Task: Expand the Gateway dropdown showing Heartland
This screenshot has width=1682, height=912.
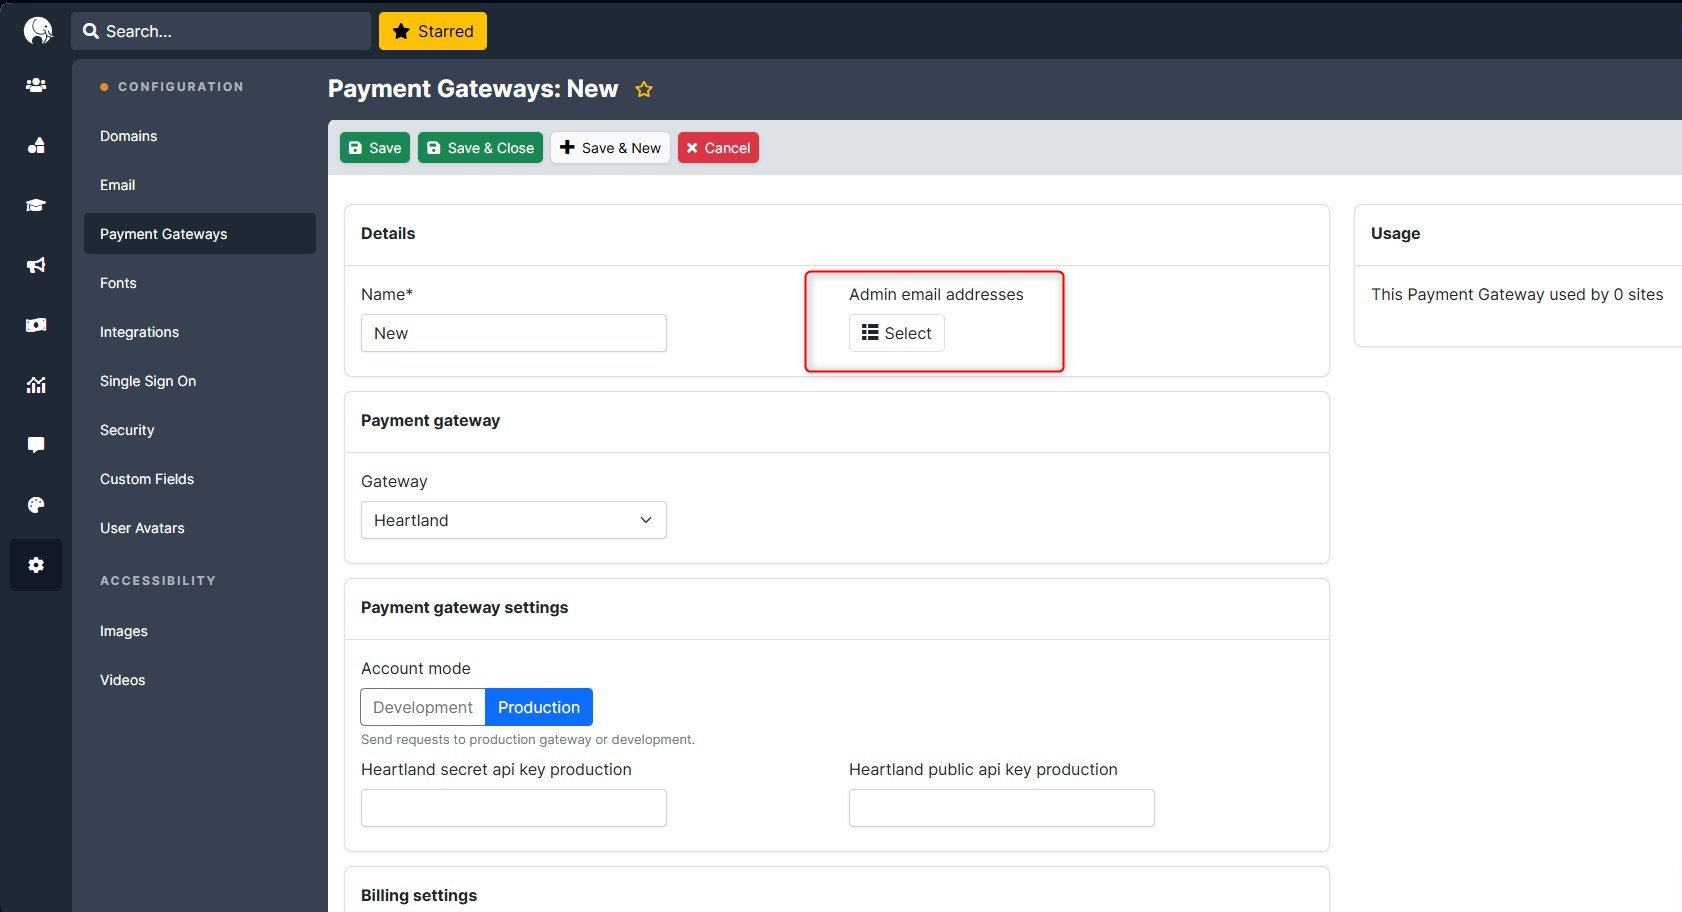Action: click(x=513, y=520)
